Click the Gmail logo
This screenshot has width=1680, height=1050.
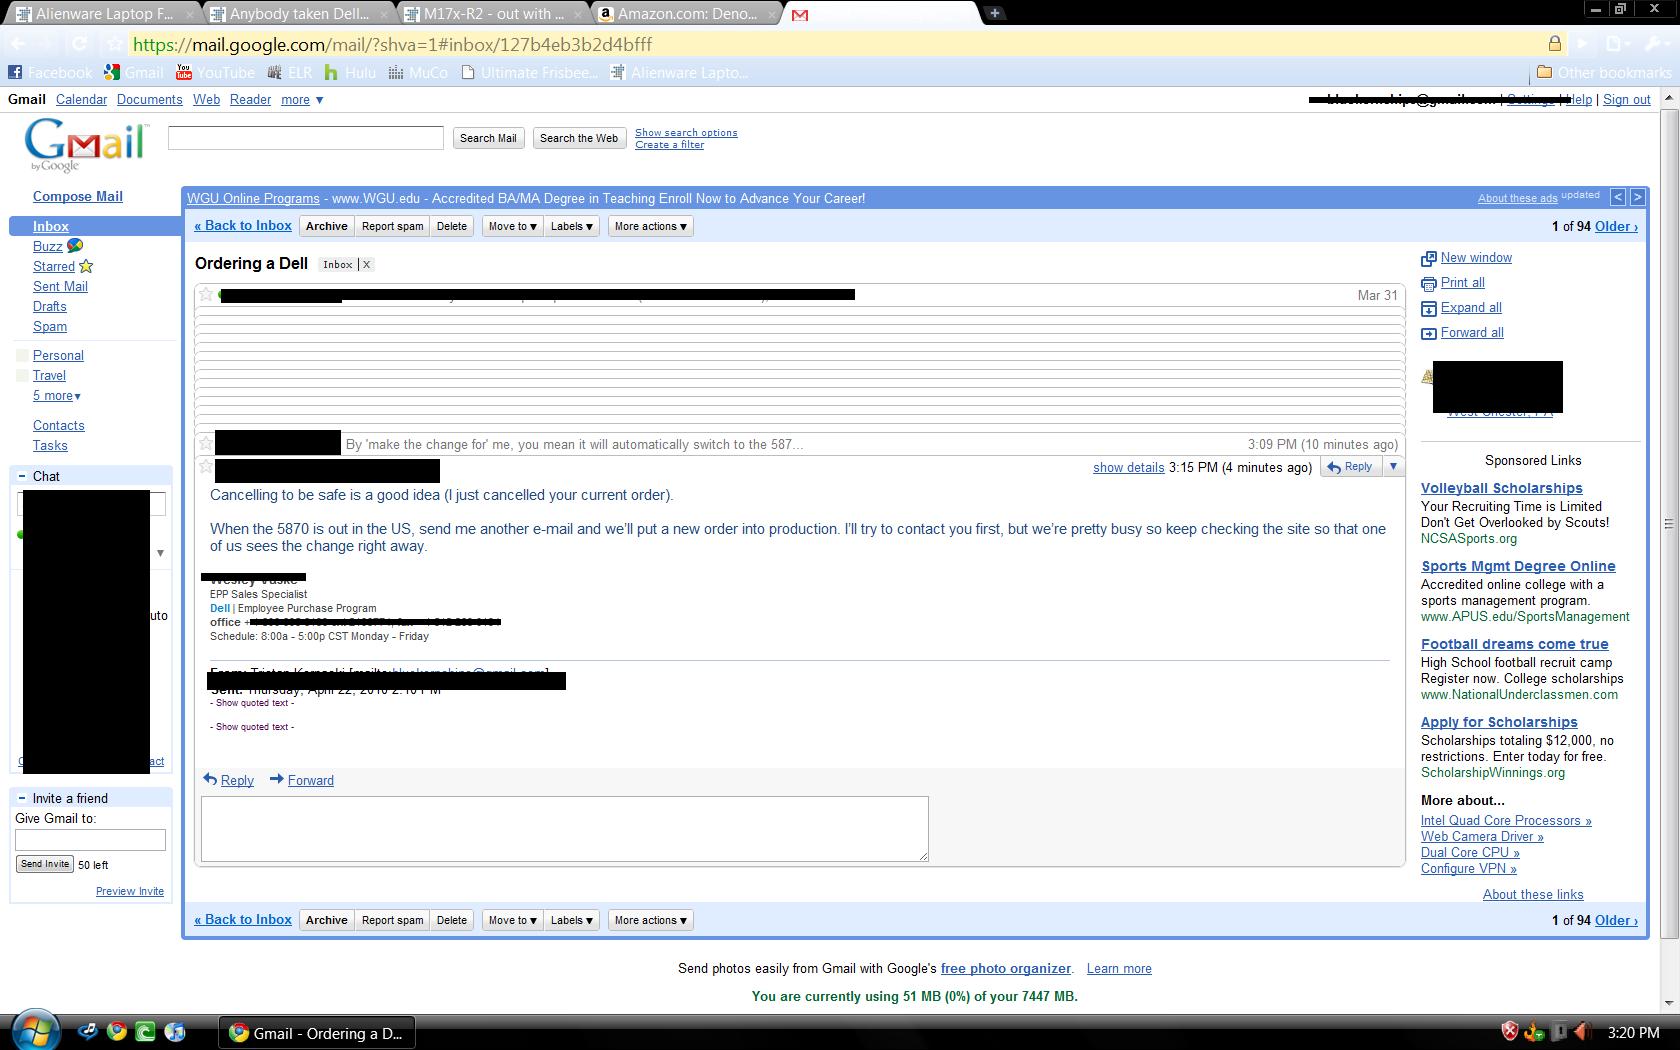point(85,145)
